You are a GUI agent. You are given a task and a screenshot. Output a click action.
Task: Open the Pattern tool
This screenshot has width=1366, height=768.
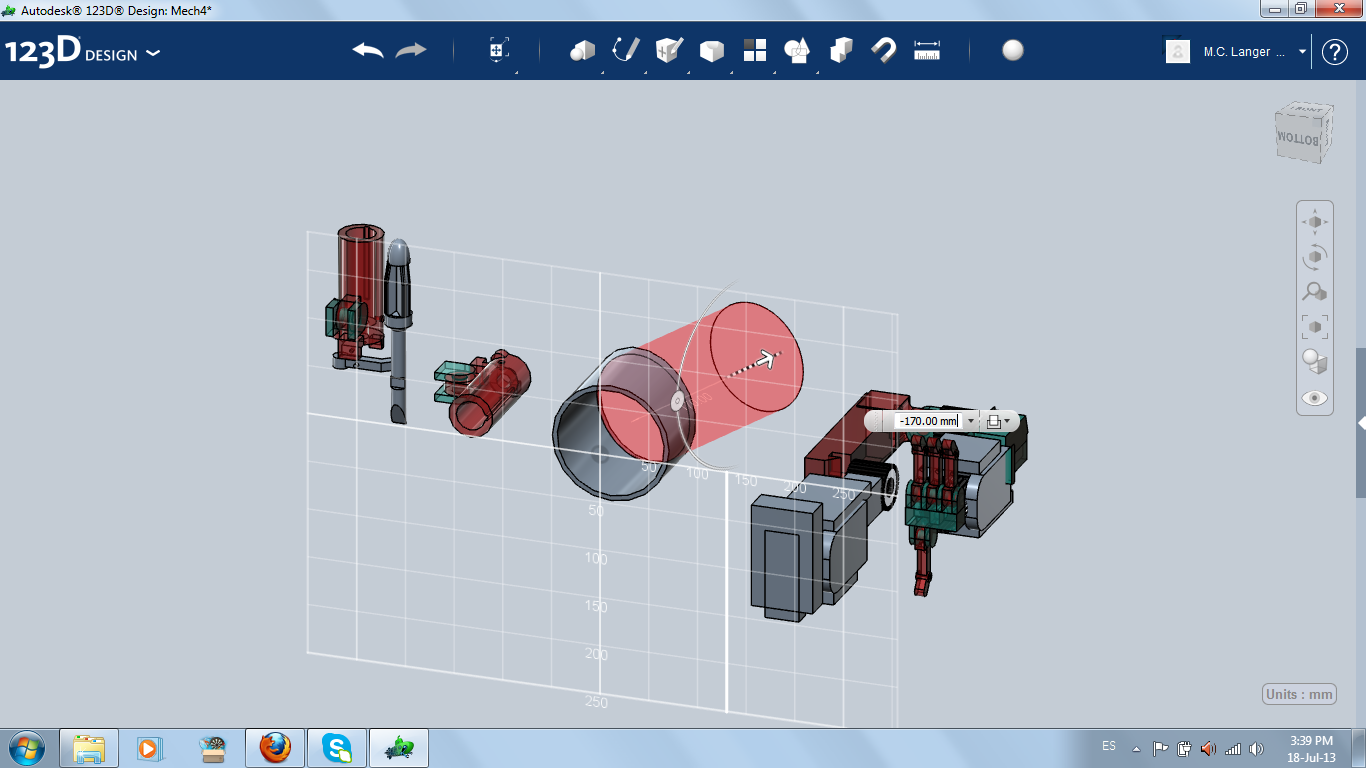(x=754, y=50)
